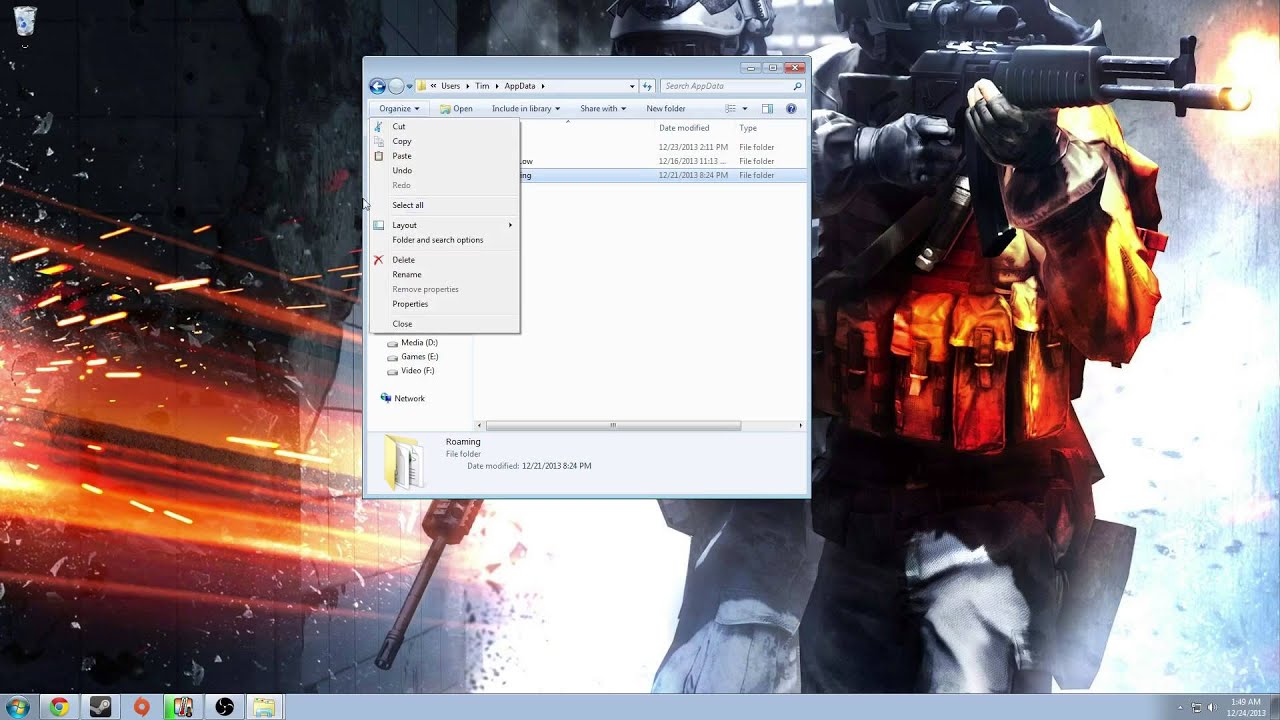Expand the address bar history dropdown

point(632,86)
